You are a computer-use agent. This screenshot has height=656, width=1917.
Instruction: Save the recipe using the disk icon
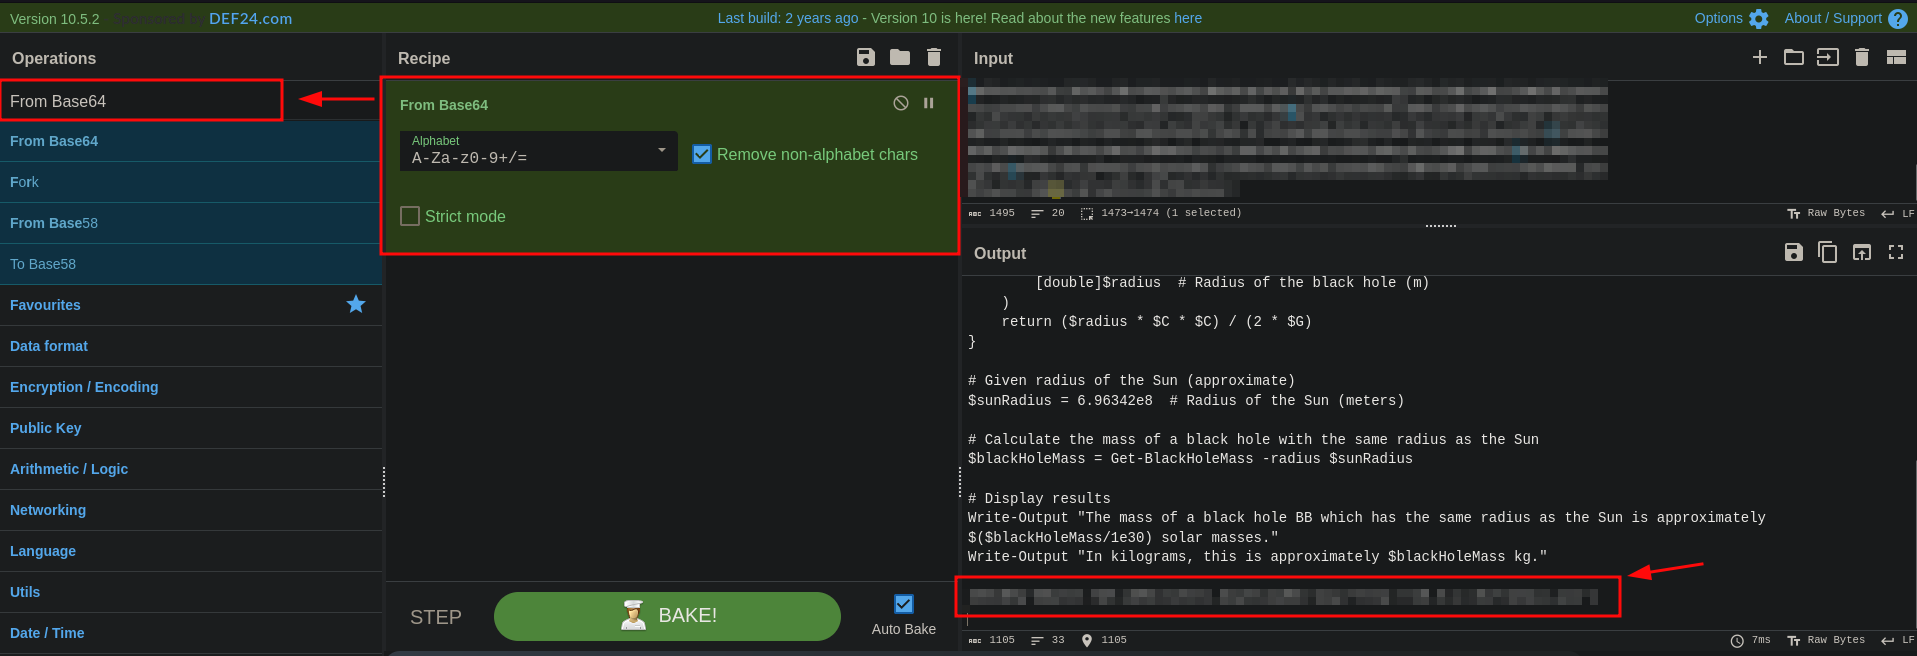pyautogui.click(x=866, y=58)
